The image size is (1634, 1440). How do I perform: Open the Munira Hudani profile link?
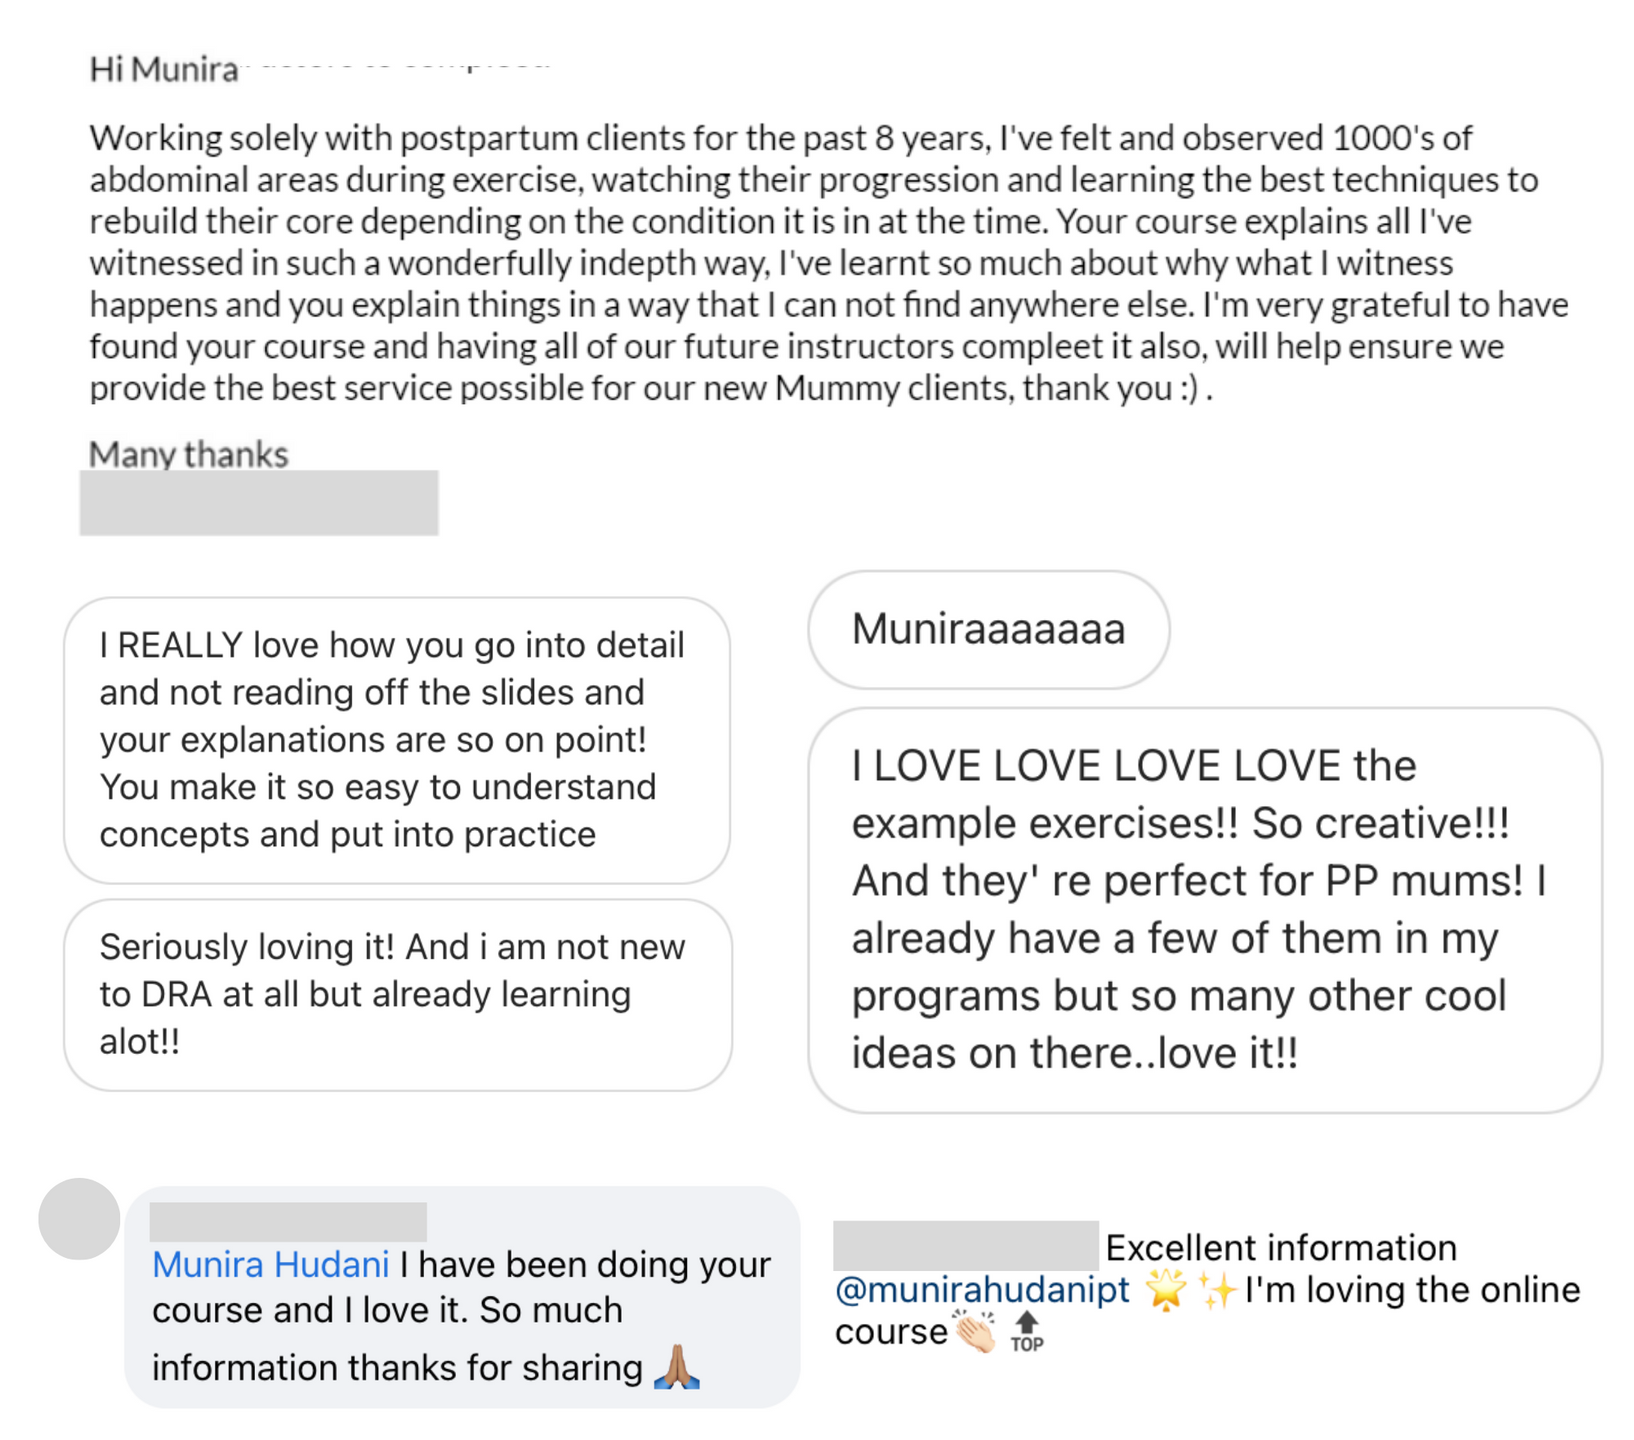coord(270,1264)
